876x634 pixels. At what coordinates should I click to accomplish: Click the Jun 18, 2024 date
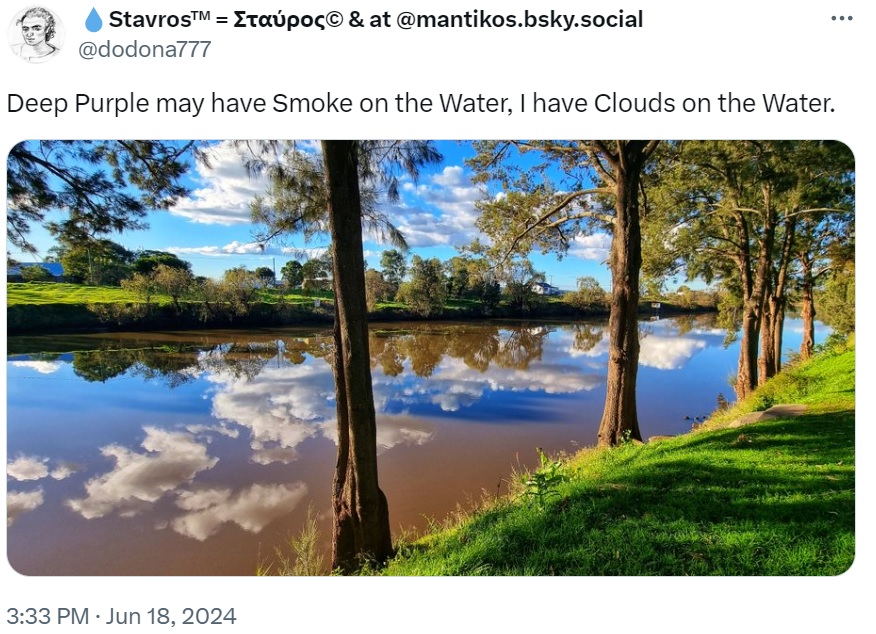[172, 616]
